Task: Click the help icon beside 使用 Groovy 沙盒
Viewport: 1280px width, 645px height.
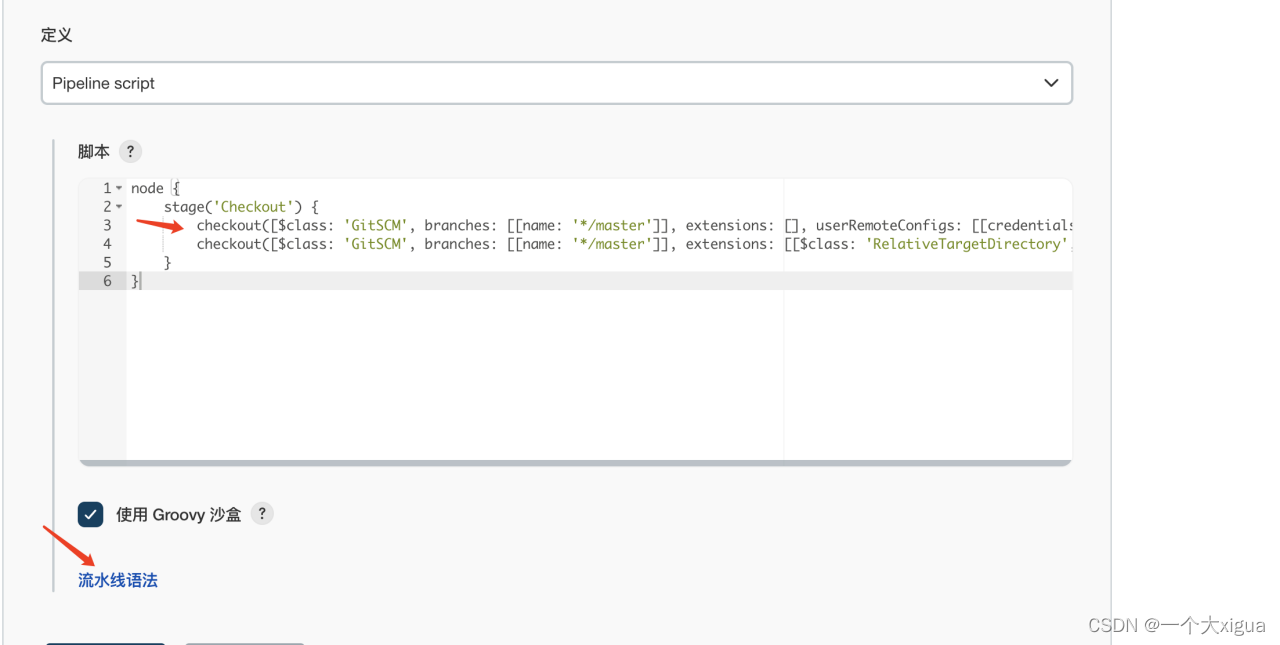Action: pyautogui.click(x=261, y=513)
